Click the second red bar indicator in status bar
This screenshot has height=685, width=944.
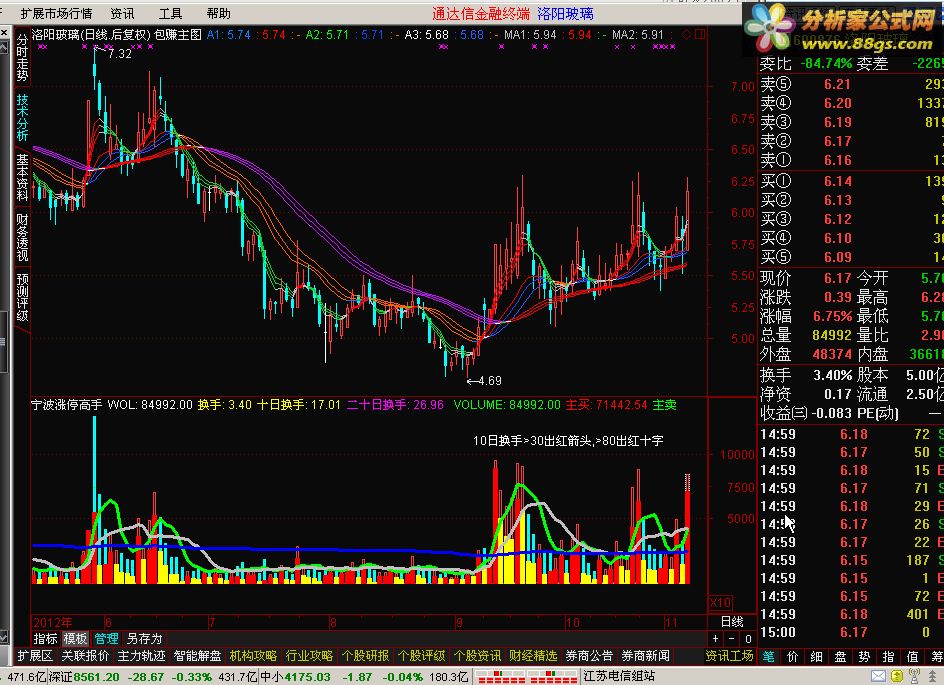(553, 677)
